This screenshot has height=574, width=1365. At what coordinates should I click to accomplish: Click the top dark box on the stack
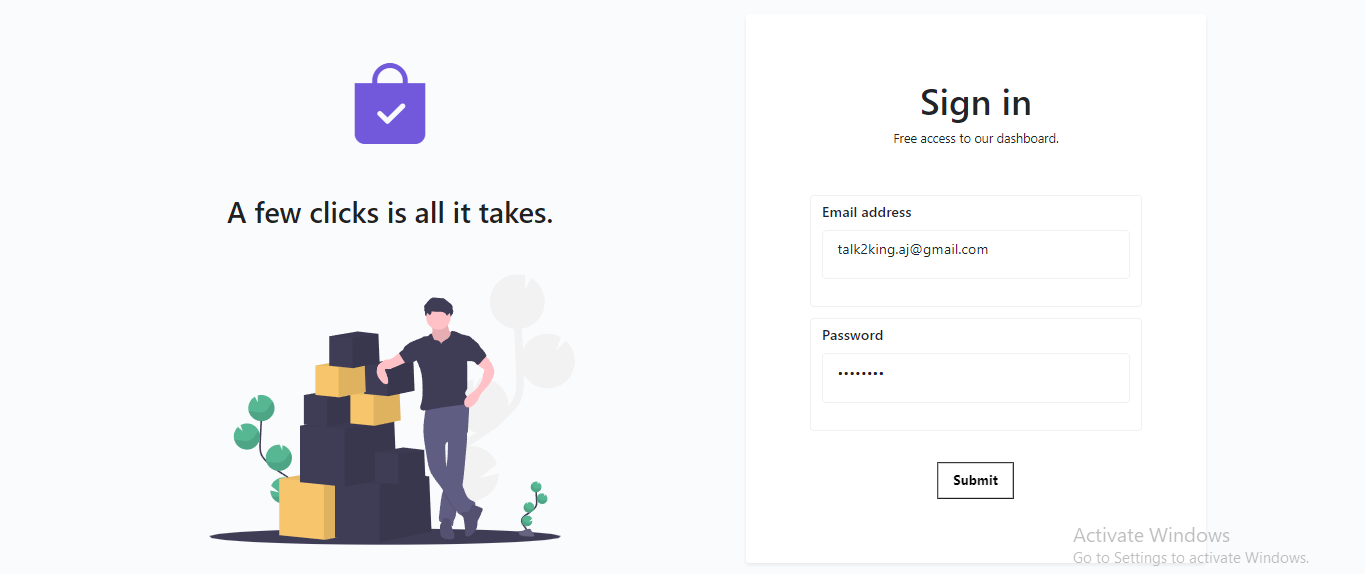pos(354,349)
